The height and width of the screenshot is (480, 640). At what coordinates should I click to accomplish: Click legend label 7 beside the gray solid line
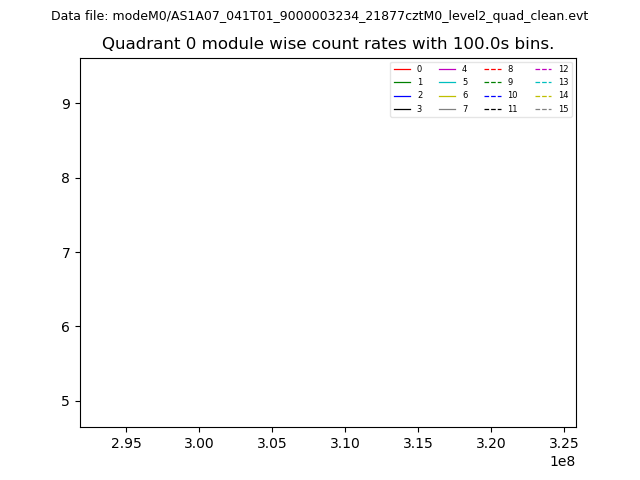[464, 109]
